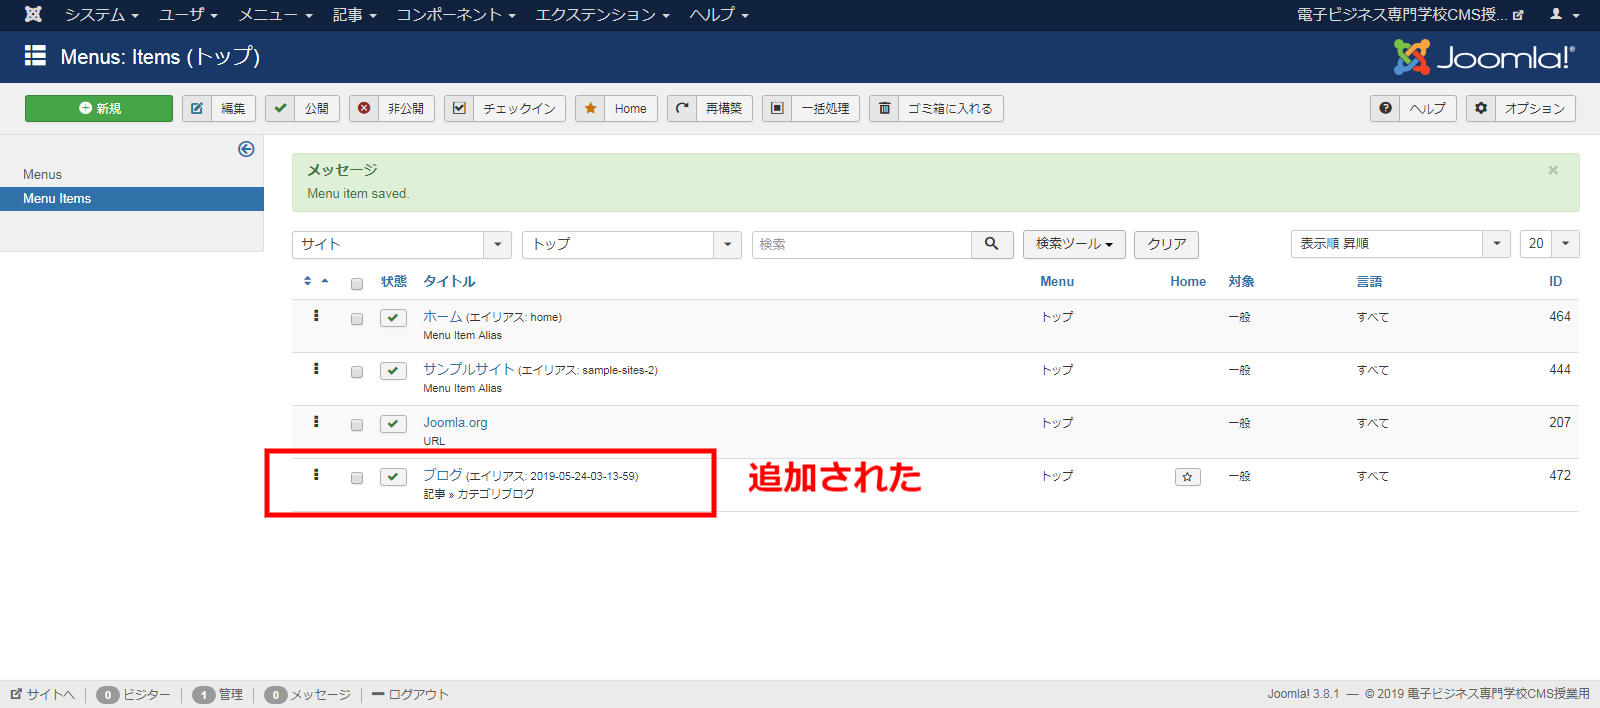Create new item with 新規 button
Screen dimensions: 1600x708
click(x=99, y=108)
